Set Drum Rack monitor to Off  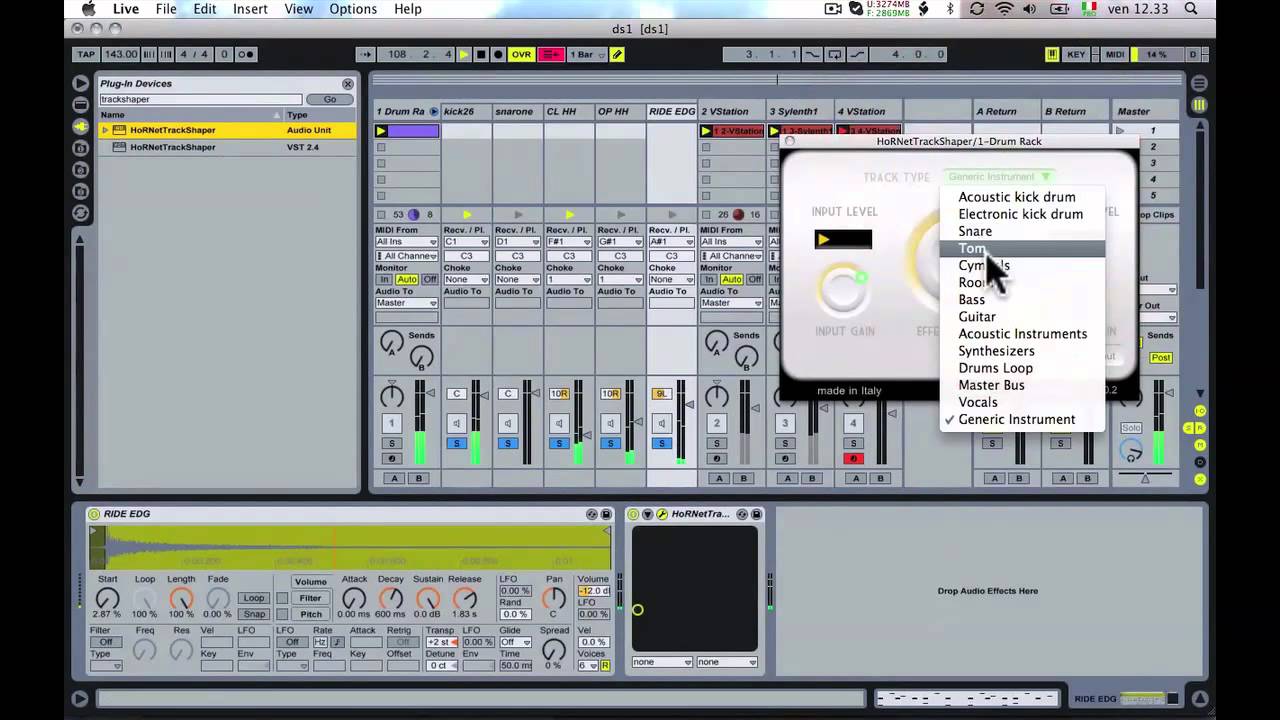[429, 279]
